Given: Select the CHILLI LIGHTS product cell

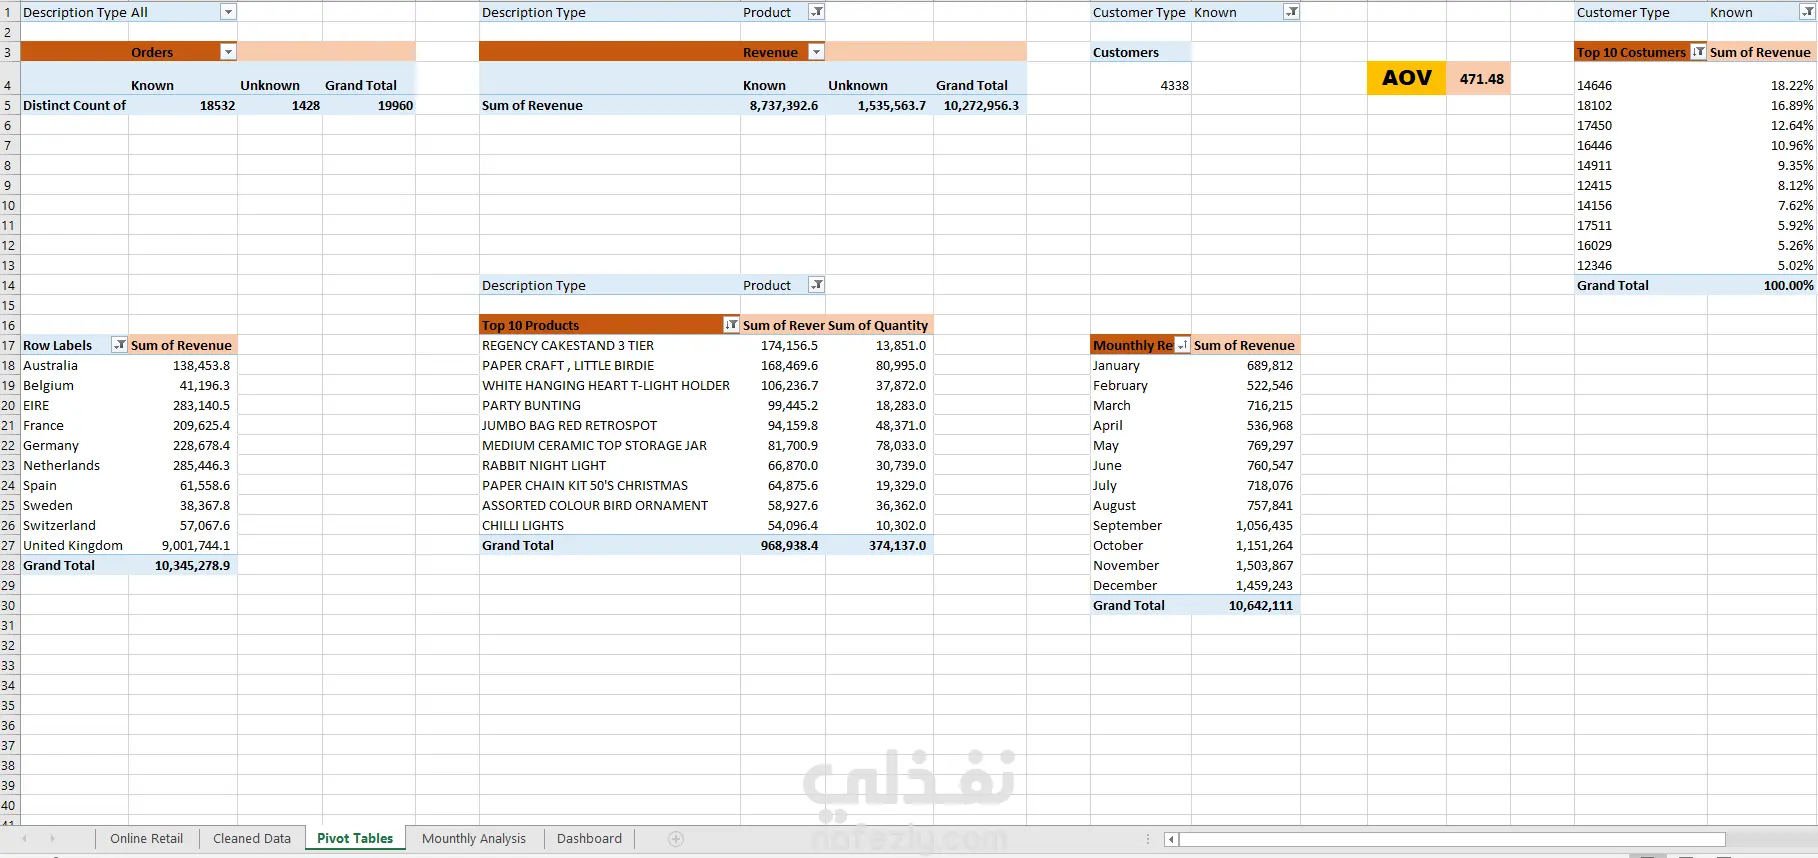Looking at the screenshot, I should tap(610, 525).
